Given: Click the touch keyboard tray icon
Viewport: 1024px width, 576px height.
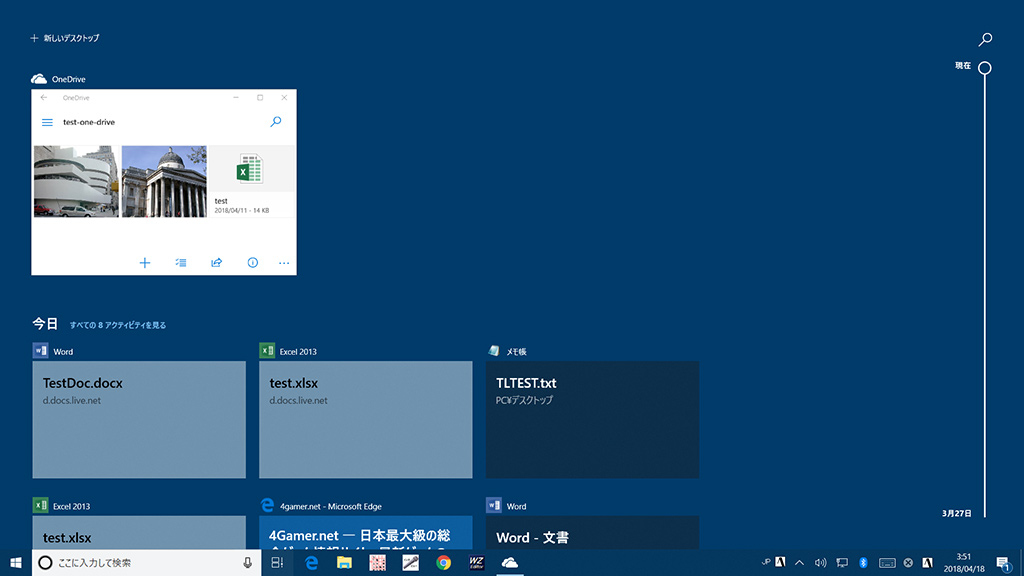Looking at the screenshot, I should tap(887, 563).
